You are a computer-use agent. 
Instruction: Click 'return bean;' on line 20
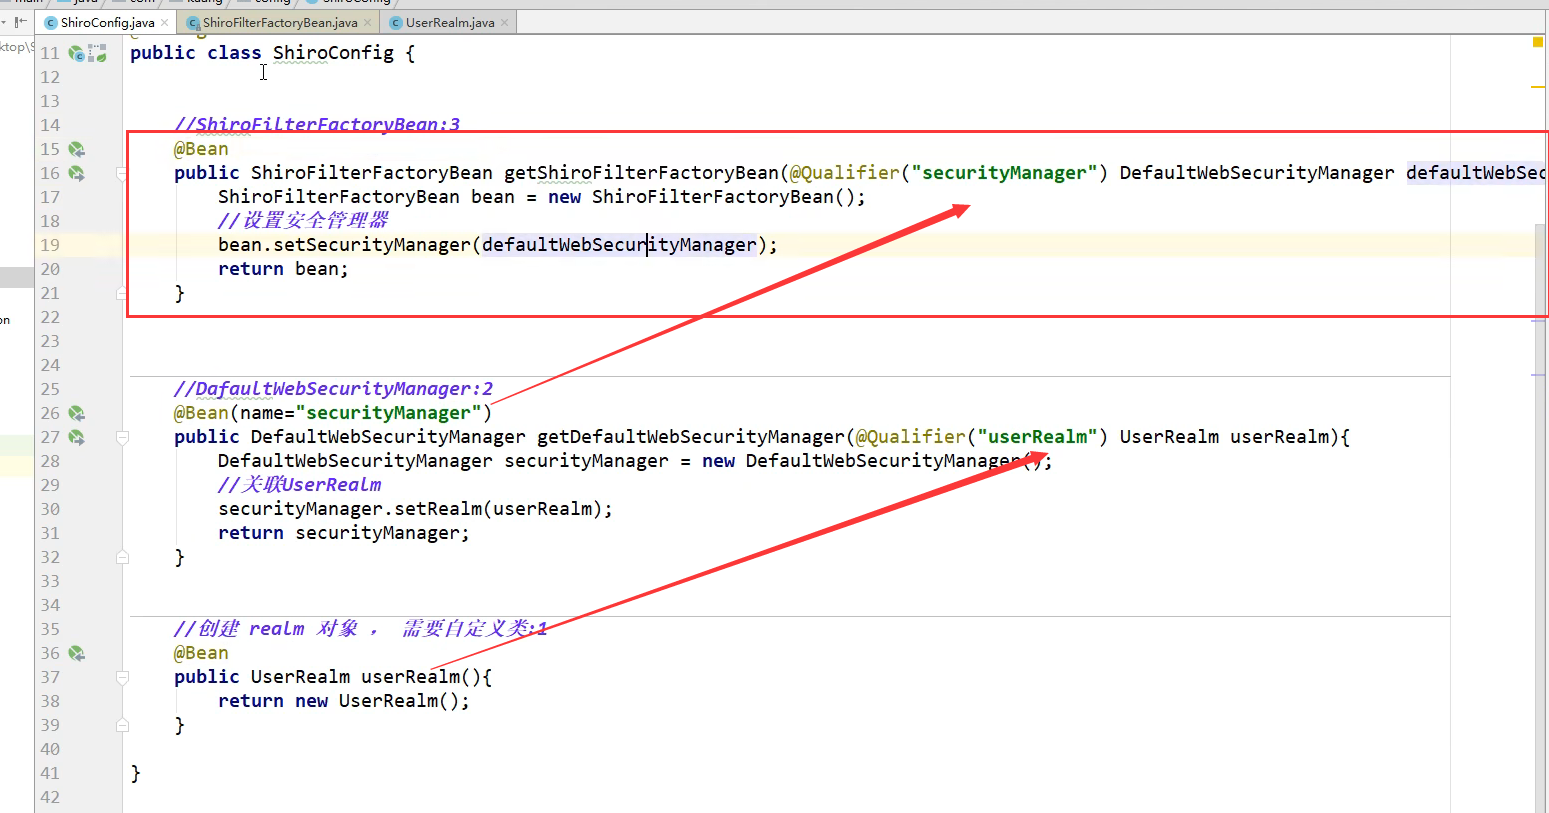pos(283,269)
